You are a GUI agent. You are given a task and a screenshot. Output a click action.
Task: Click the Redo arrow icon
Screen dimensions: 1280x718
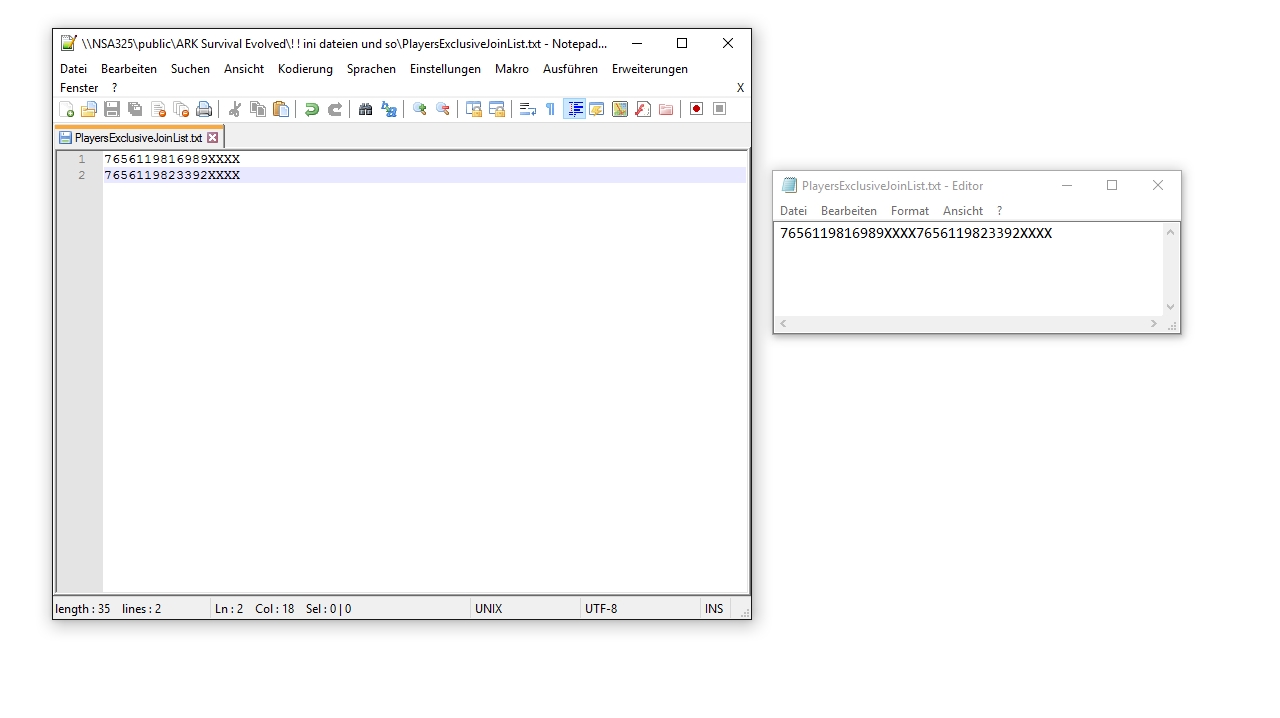tap(335, 109)
